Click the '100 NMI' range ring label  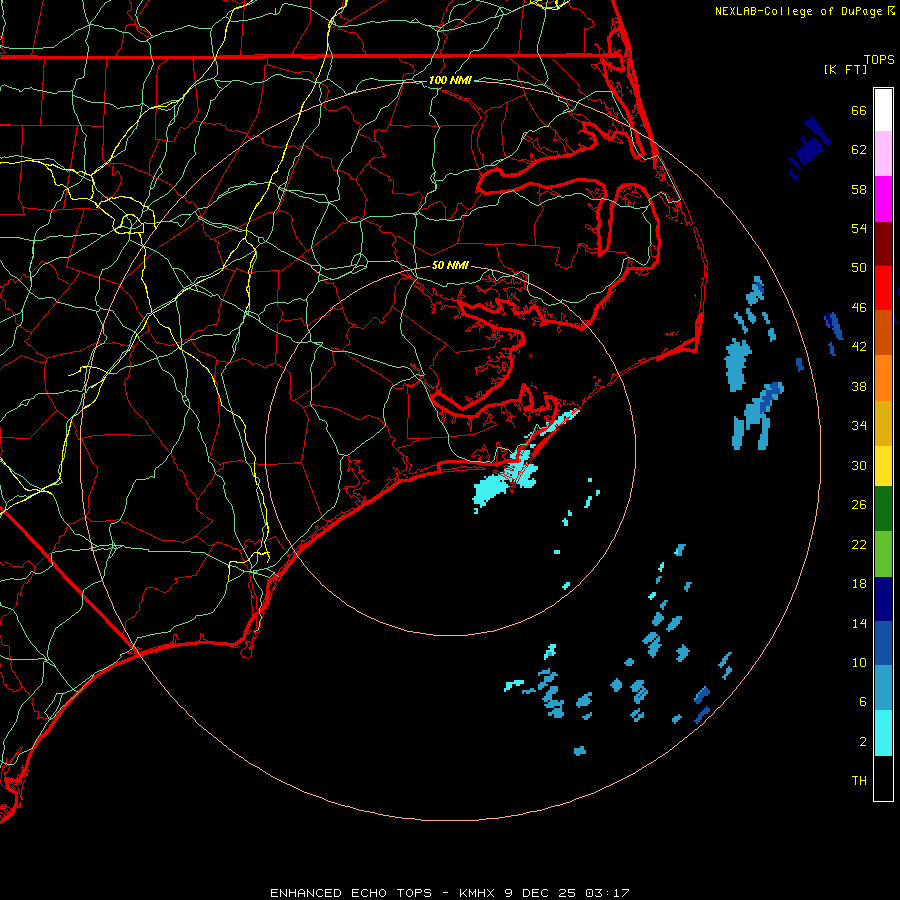point(450,80)
